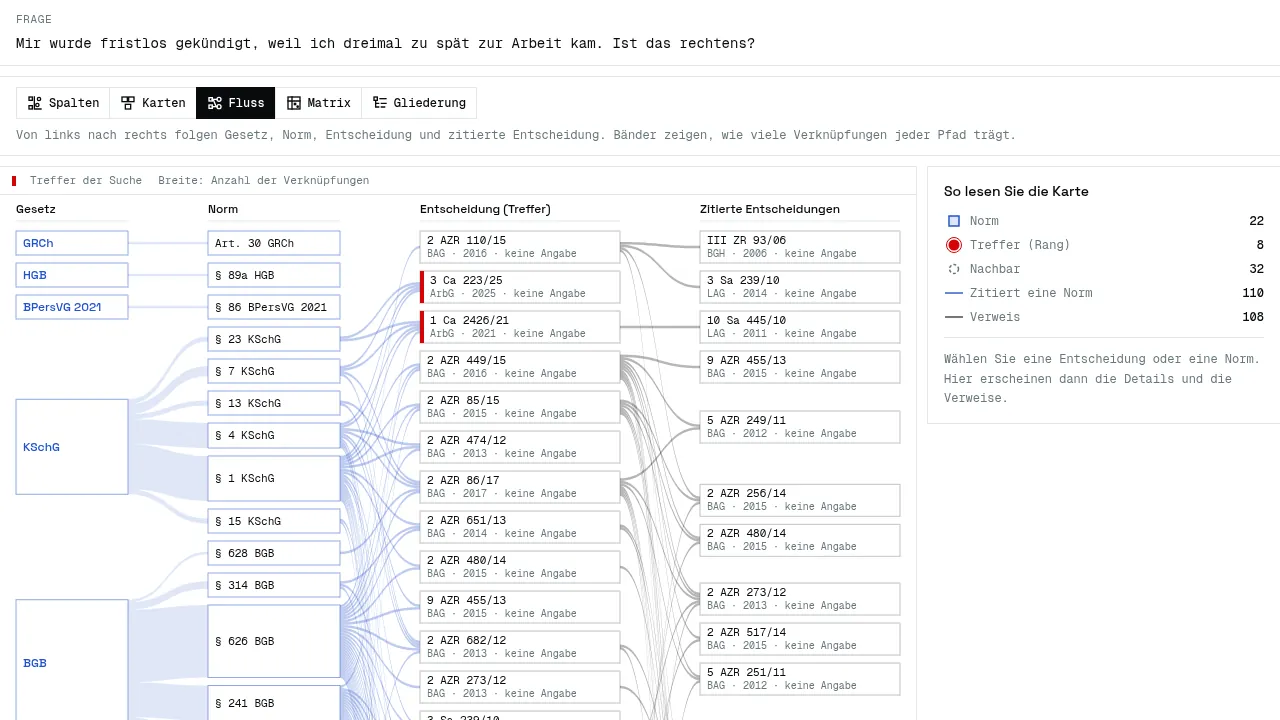Click the Gliederung outline icon
This screenshot has height=720, width=1280.
[380, 103]
